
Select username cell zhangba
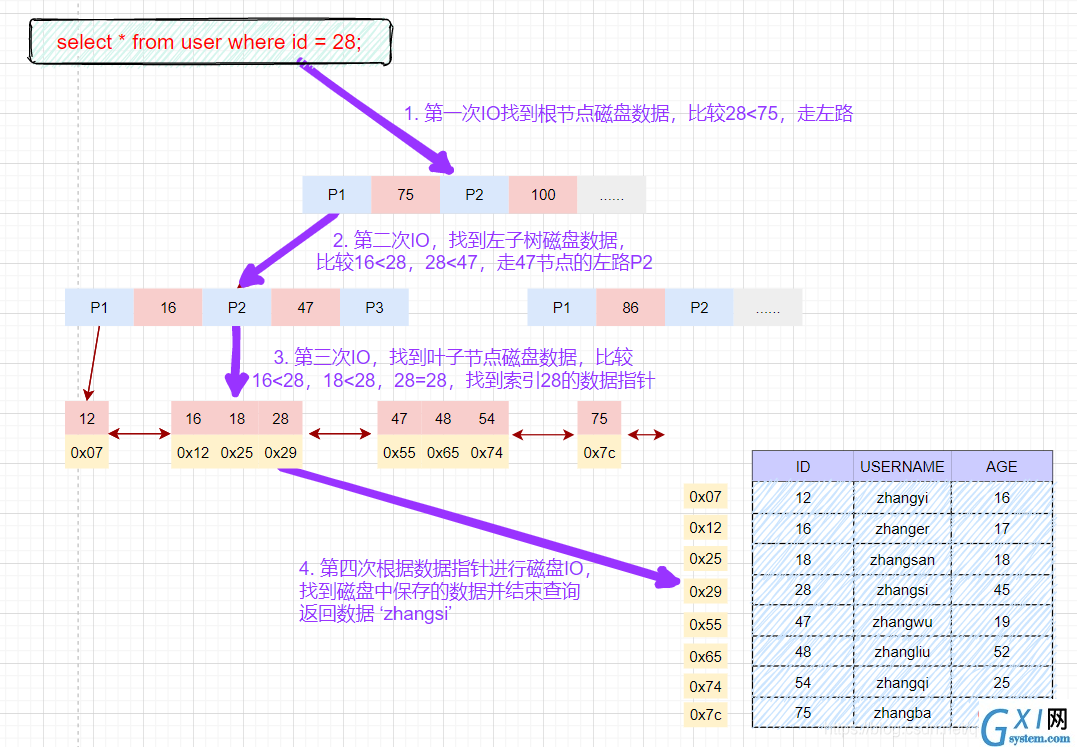tap(903, 713)
